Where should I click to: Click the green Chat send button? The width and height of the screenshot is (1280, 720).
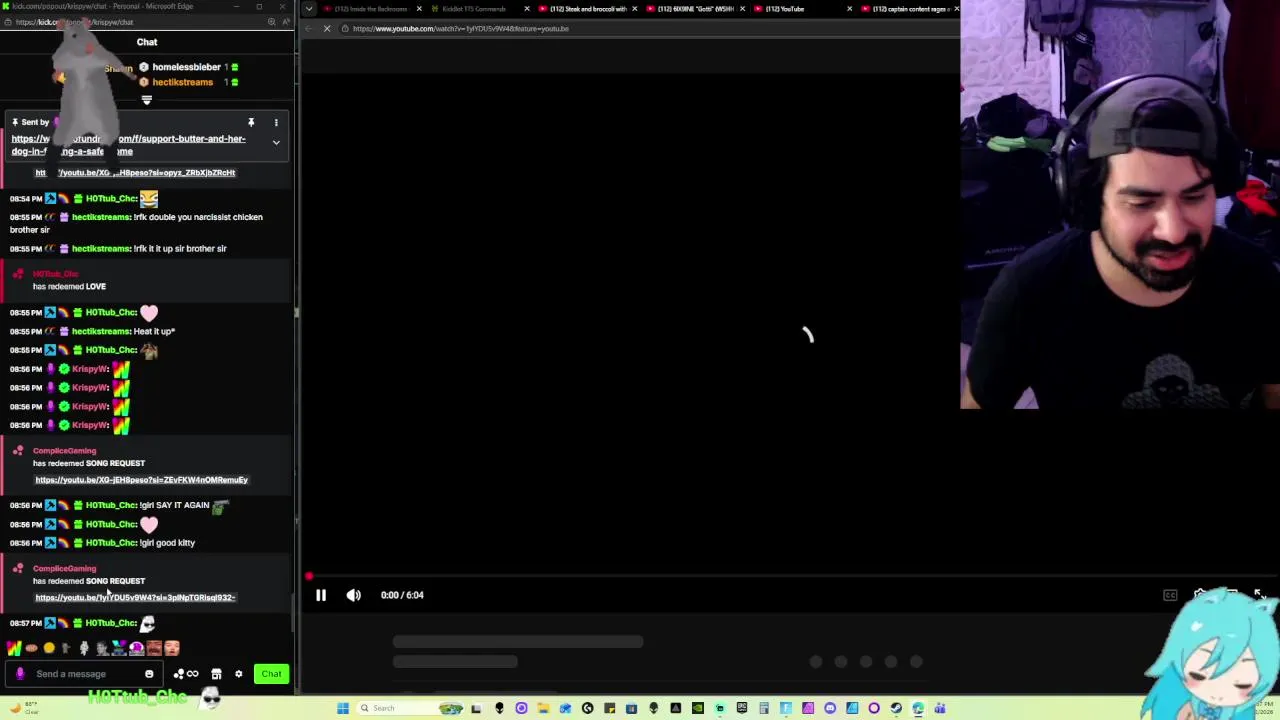pyautogui.click(x=271, y=674)
